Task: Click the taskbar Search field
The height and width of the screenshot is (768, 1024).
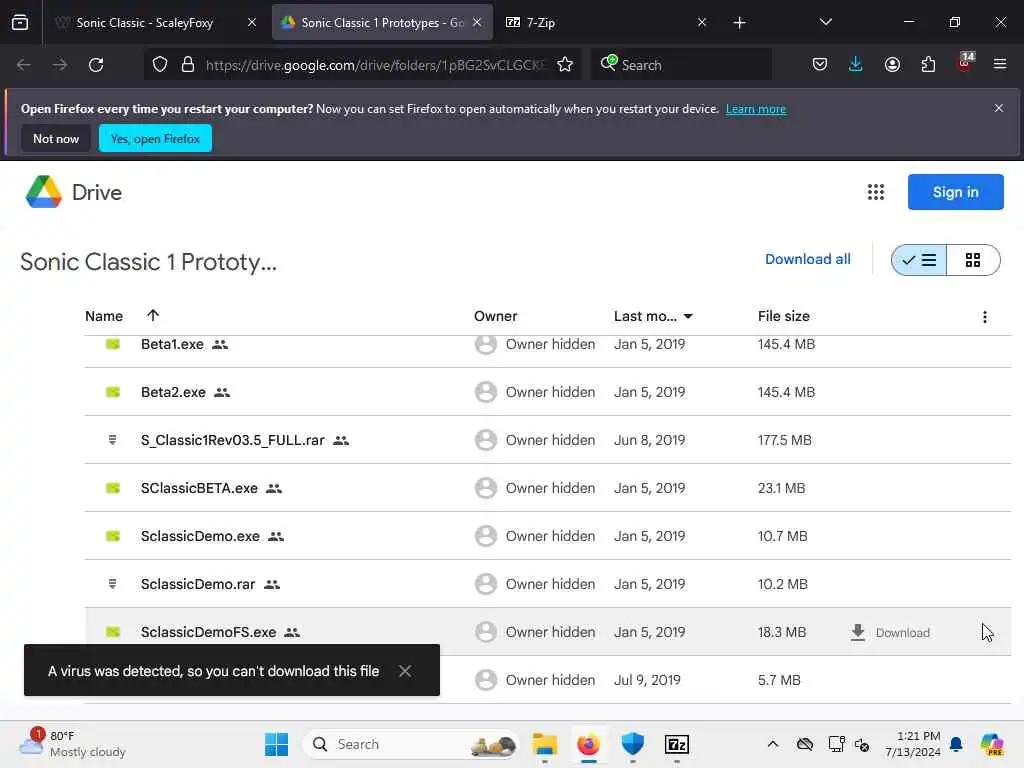Action: pyautogui.click(x=410, y=744)
